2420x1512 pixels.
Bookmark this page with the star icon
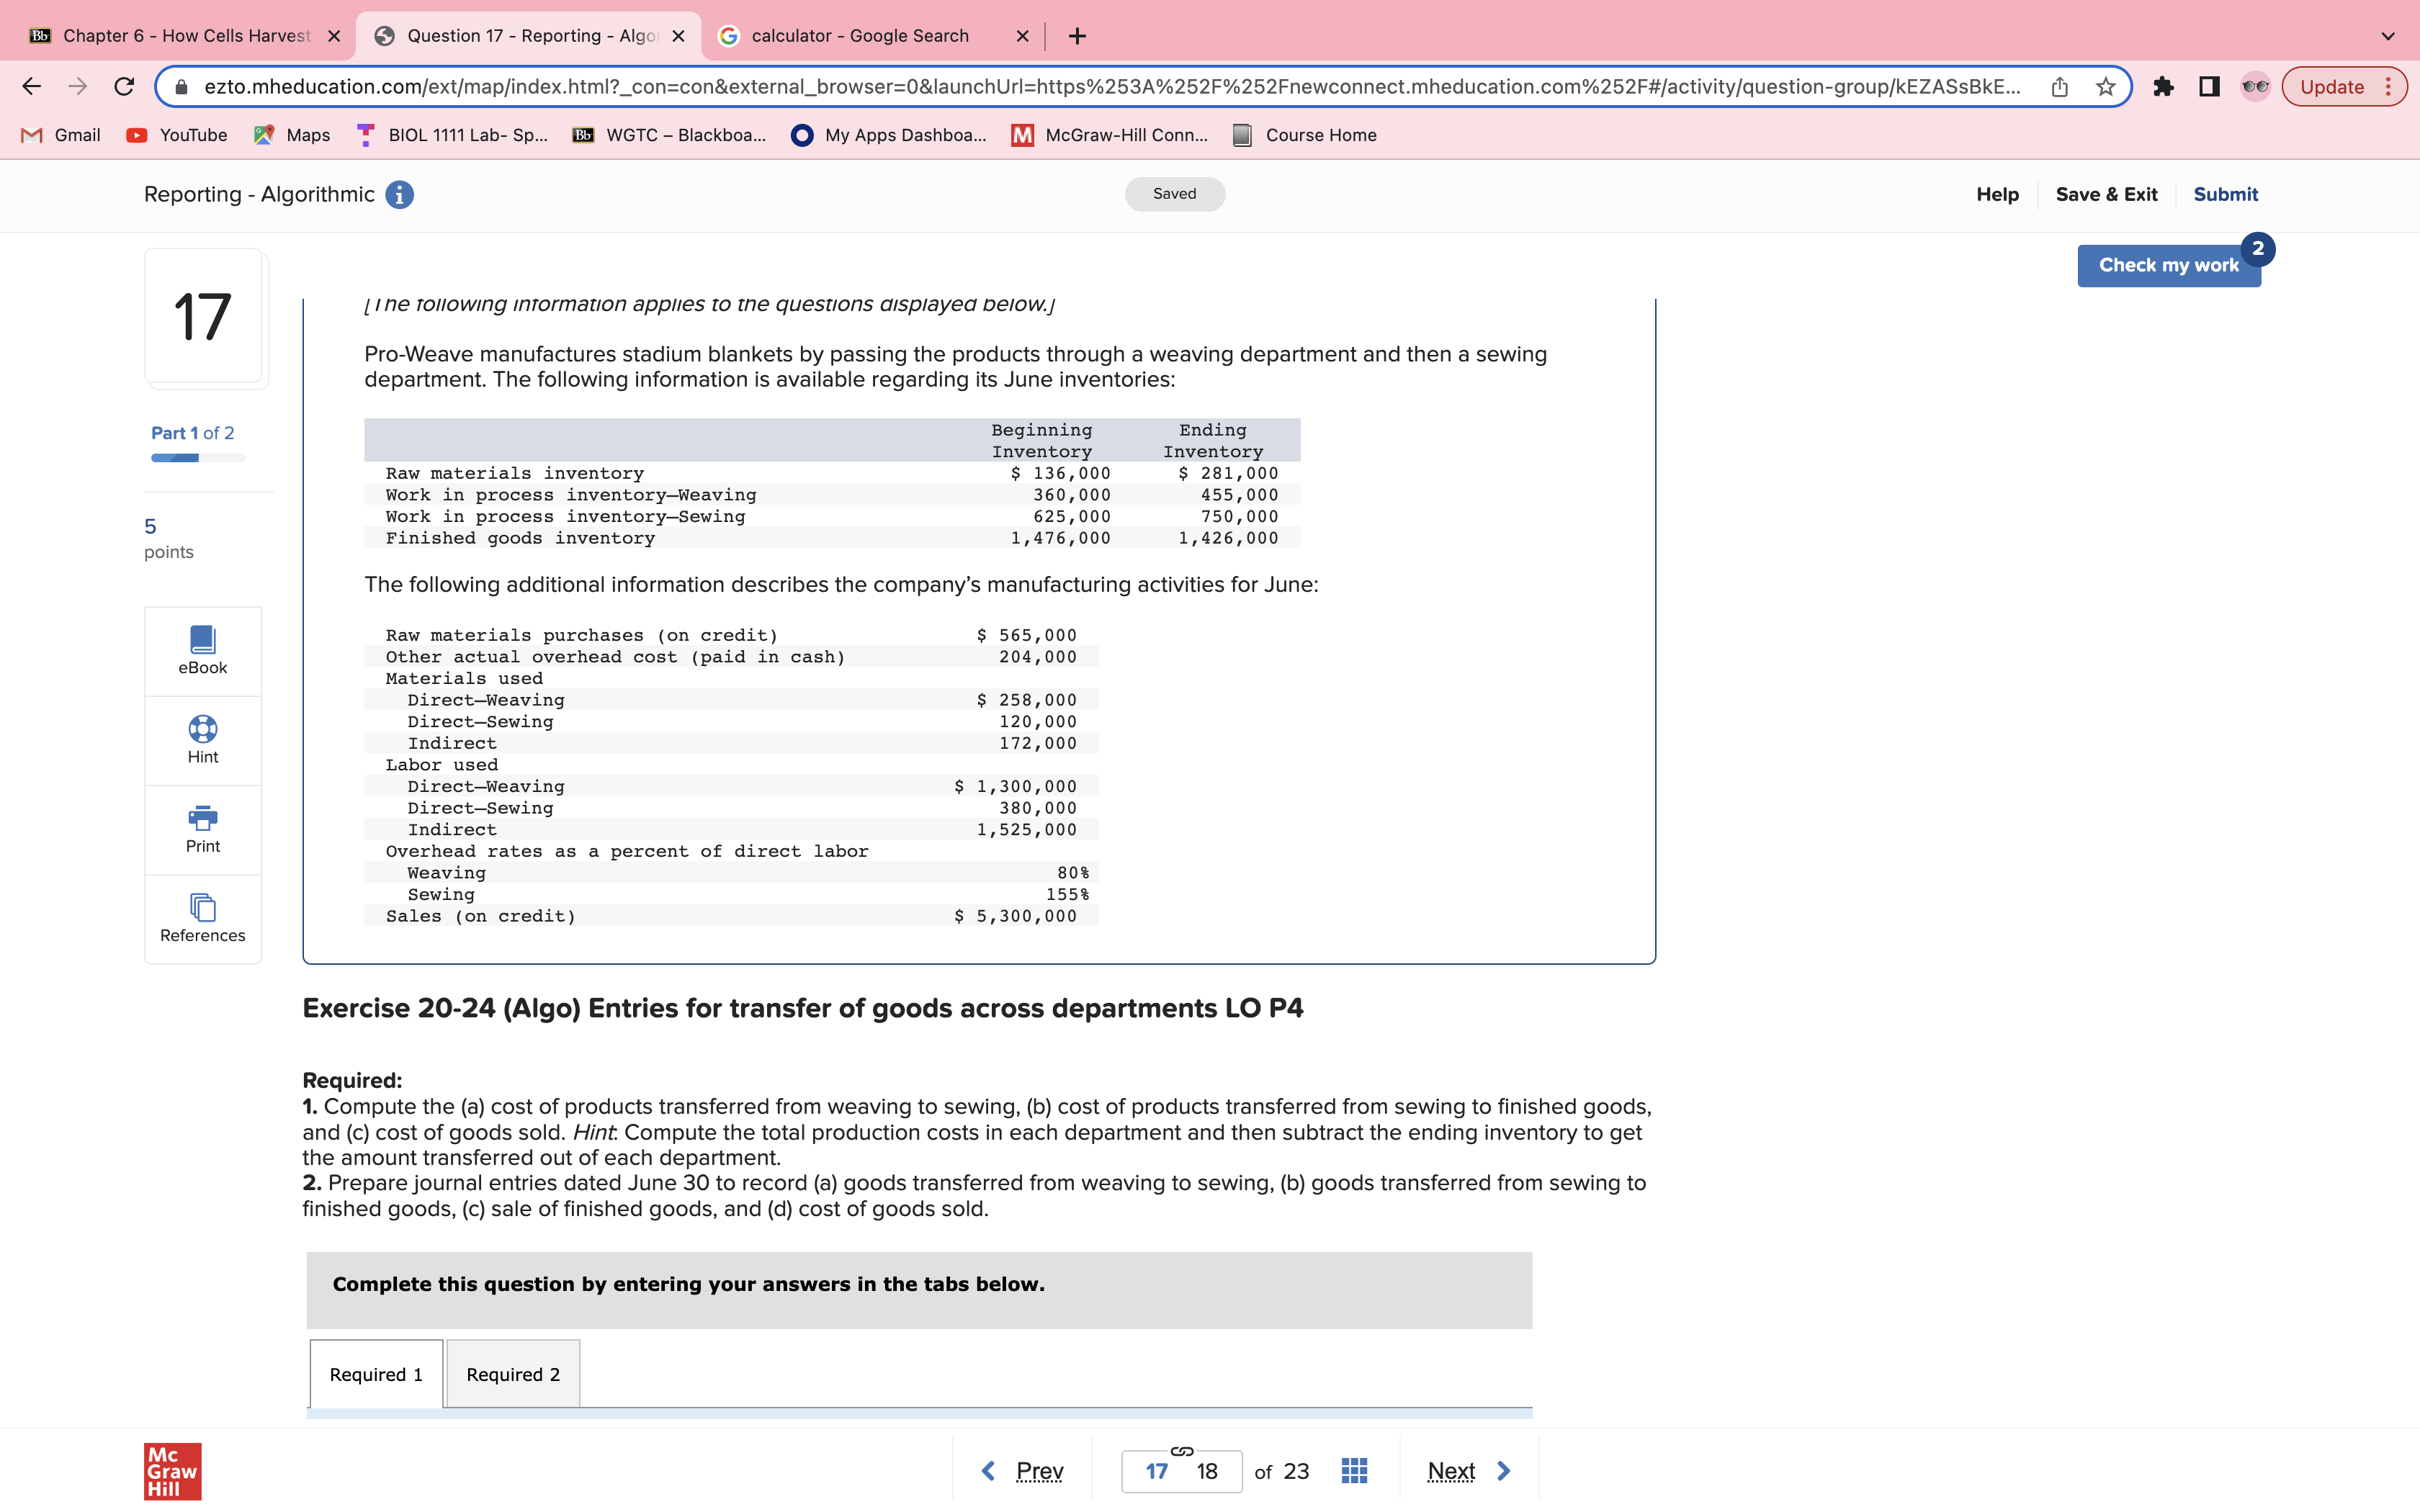[2106, 87]
